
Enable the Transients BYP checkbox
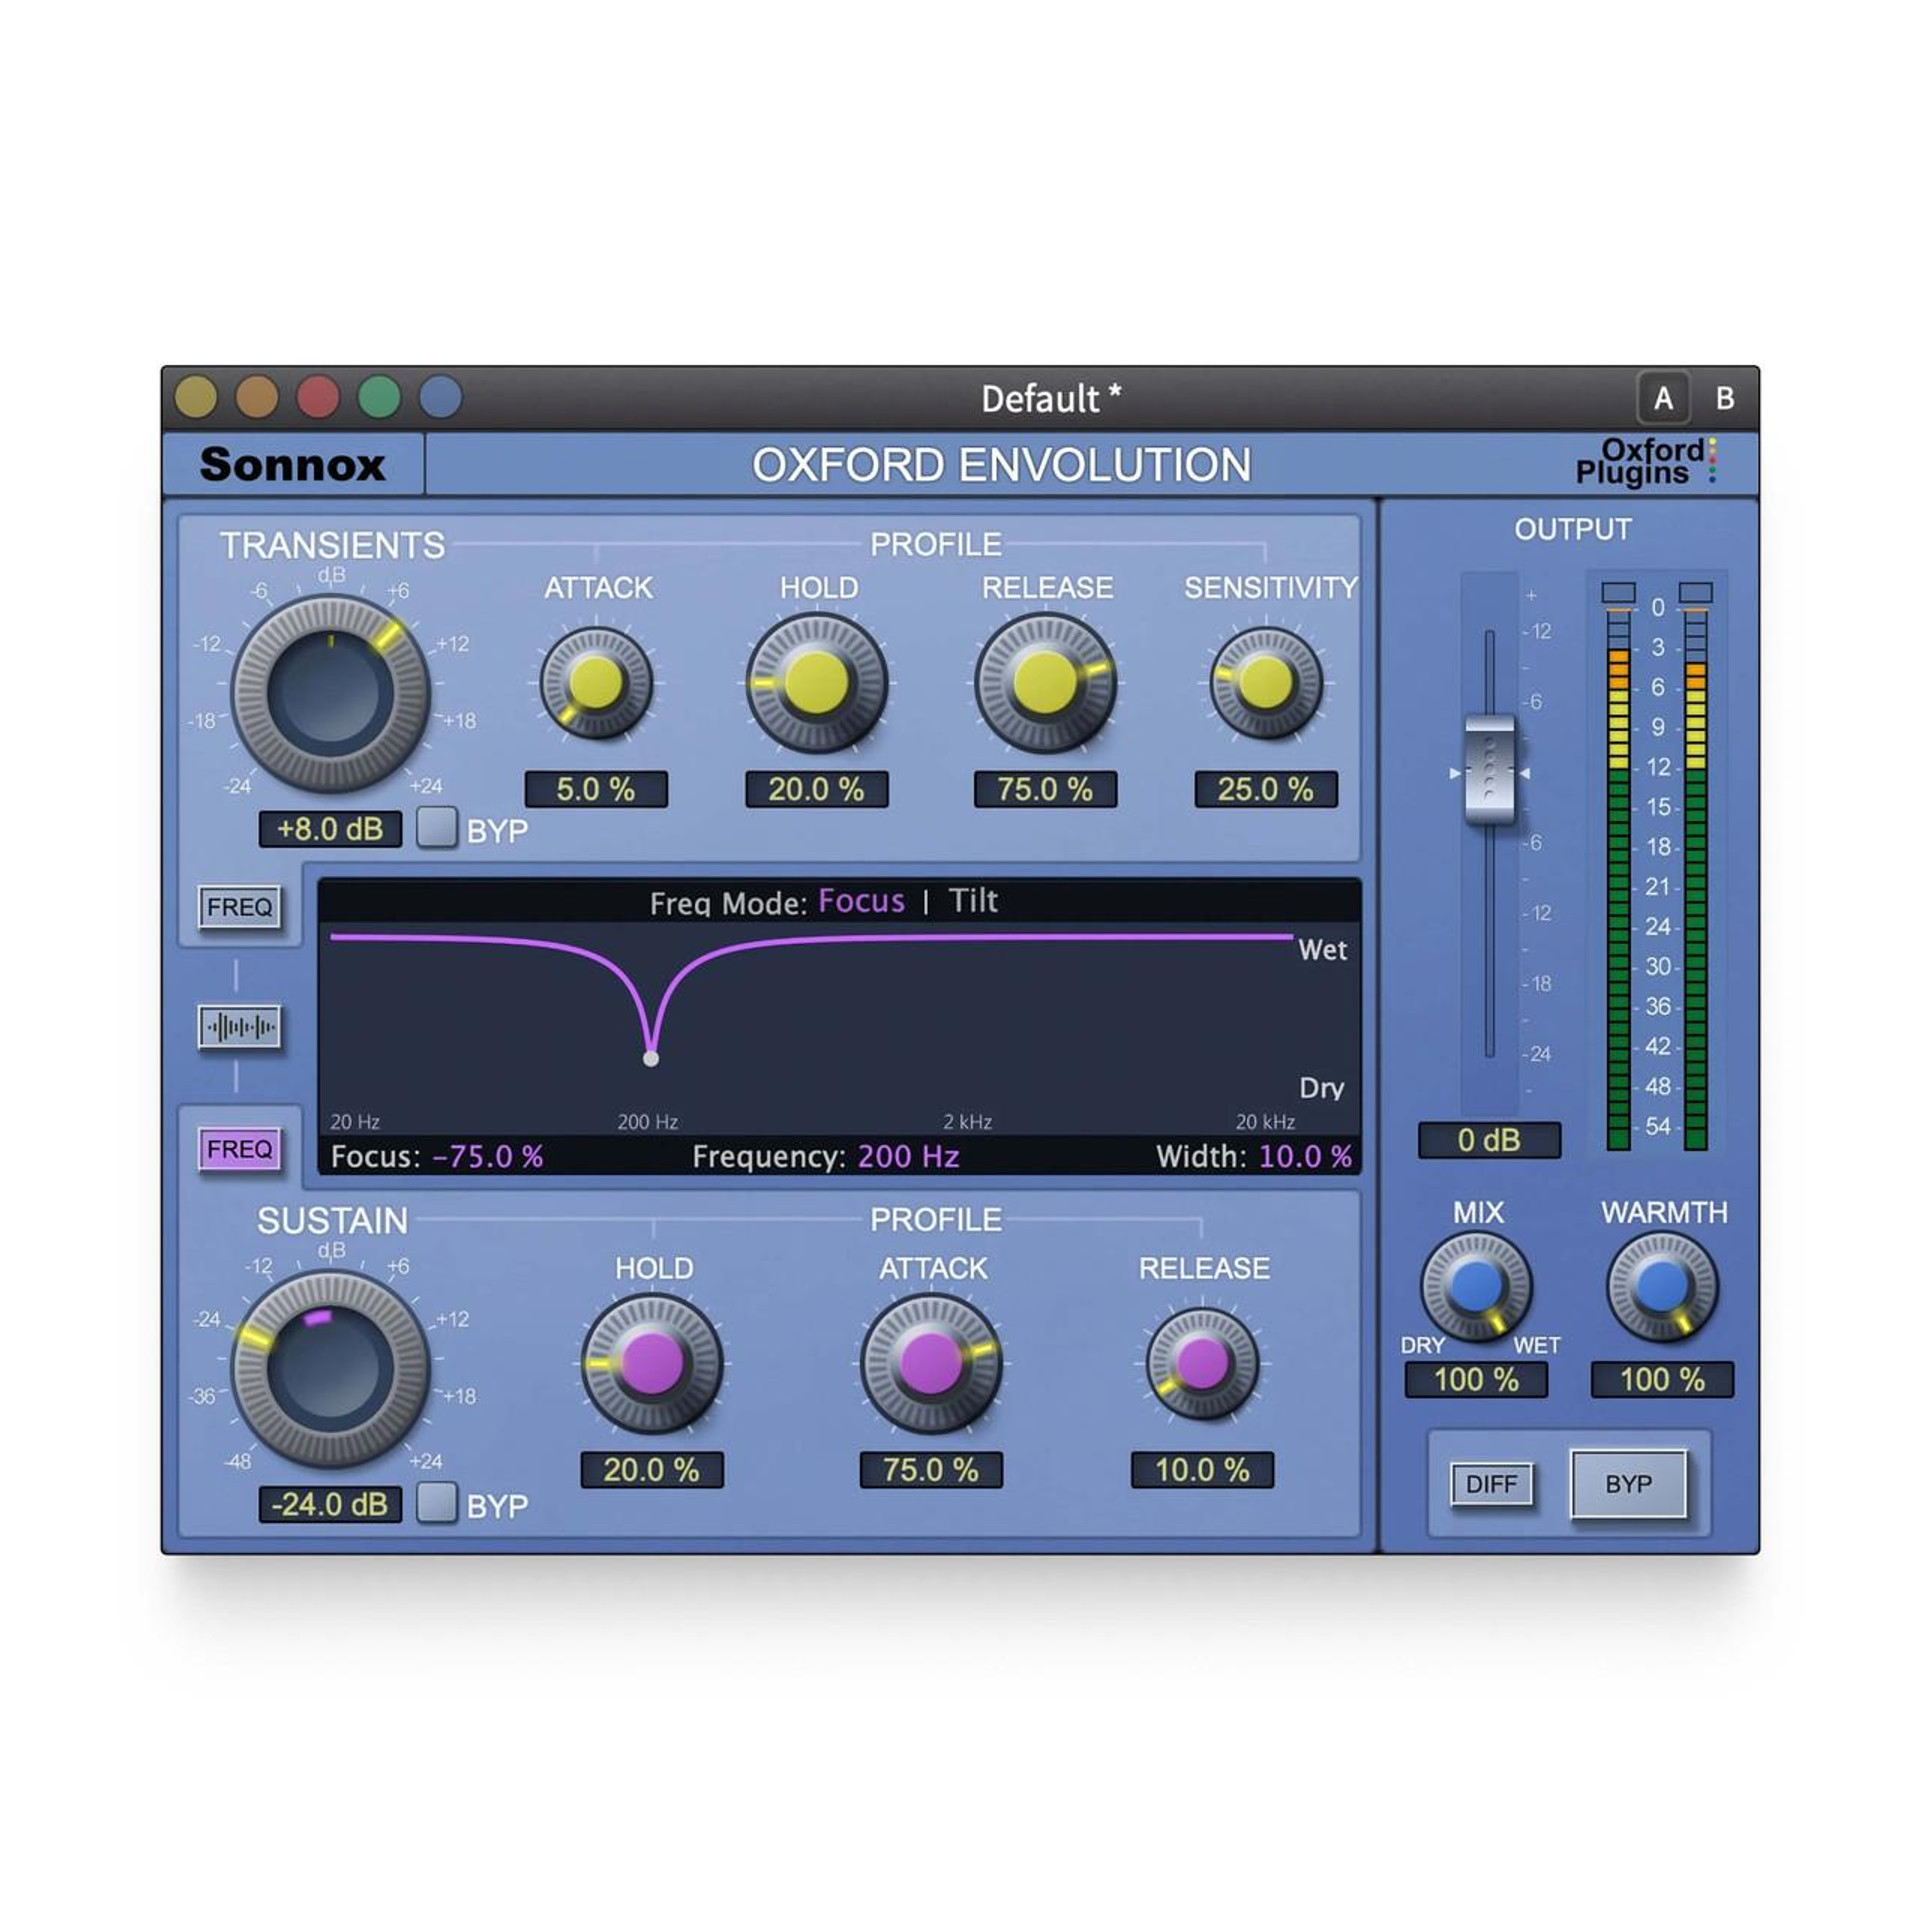coord(436,828)
